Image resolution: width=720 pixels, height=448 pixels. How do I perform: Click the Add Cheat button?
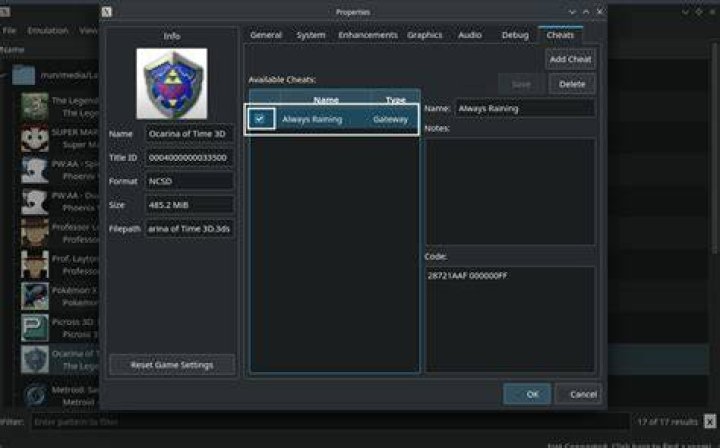(x=570, y=59)
